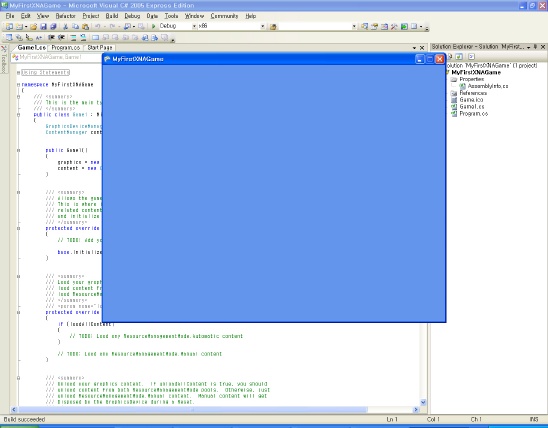
Task: Open the Debug configuration dropdown
Action: pos(194,26)
